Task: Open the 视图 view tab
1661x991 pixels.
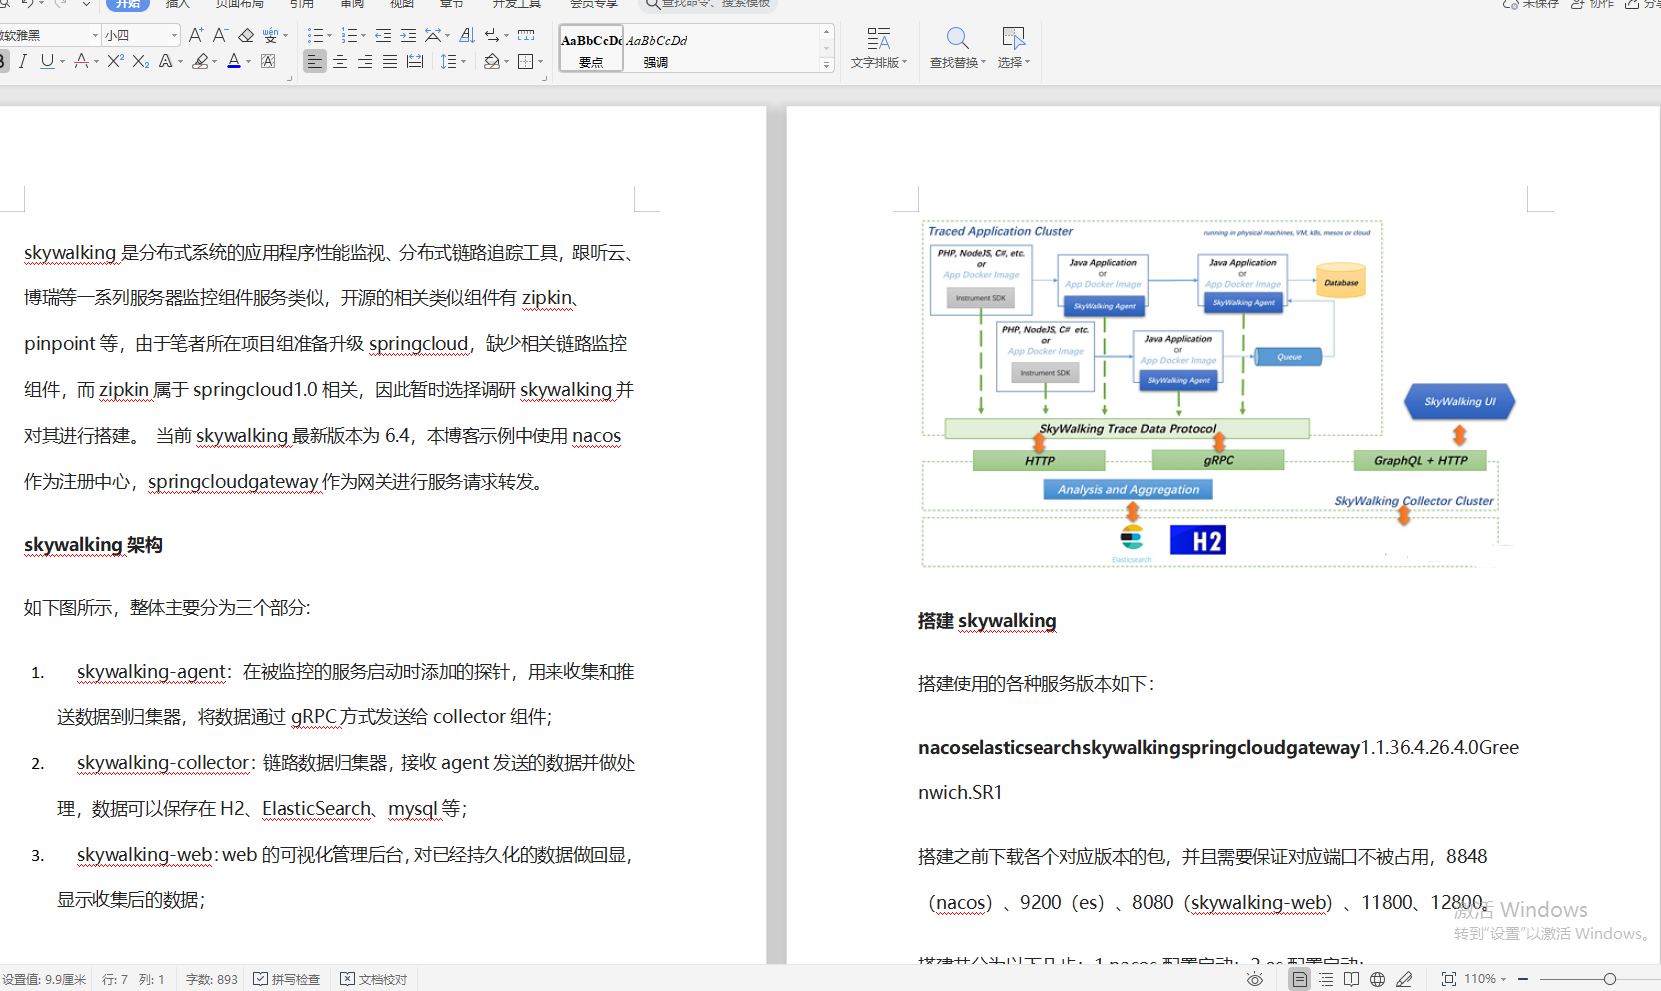Action: 402,4
